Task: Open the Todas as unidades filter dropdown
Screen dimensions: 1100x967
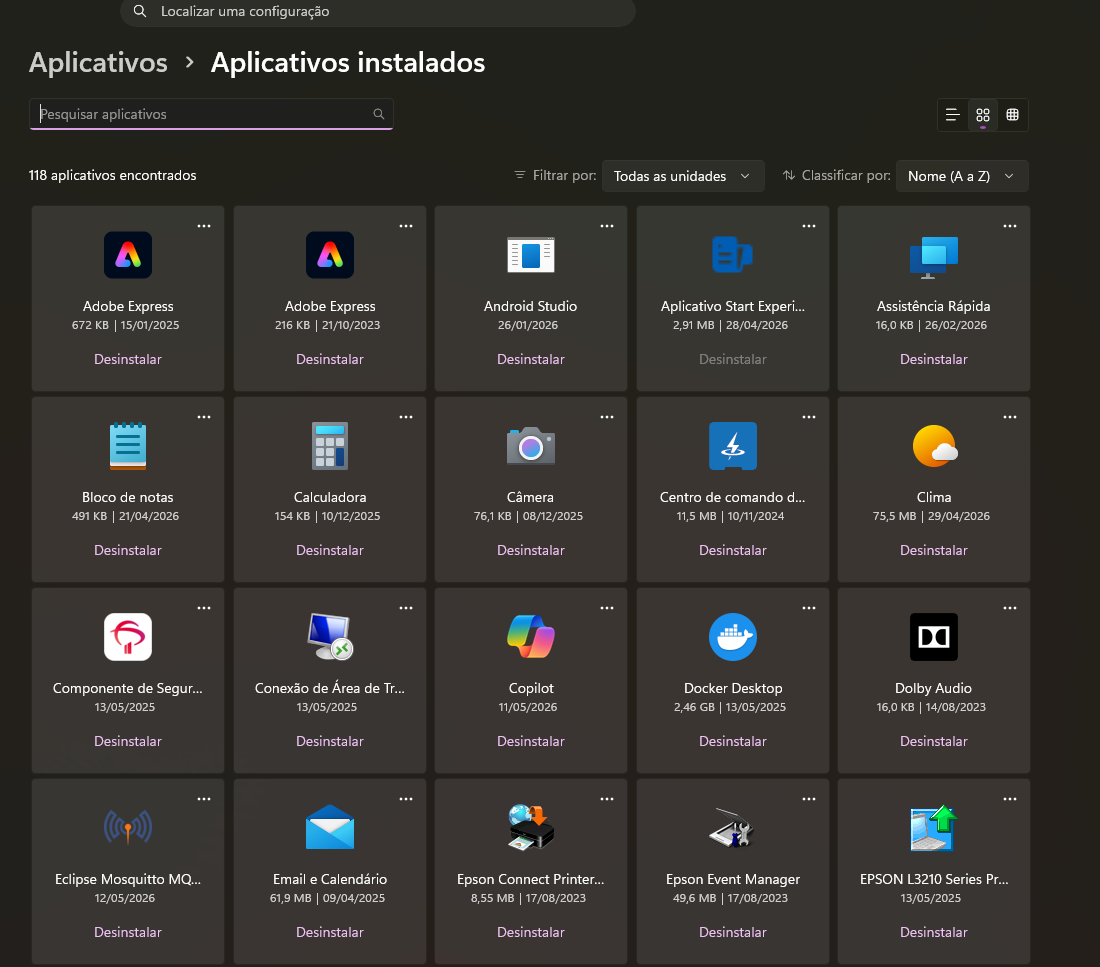Action: point(683,176)
